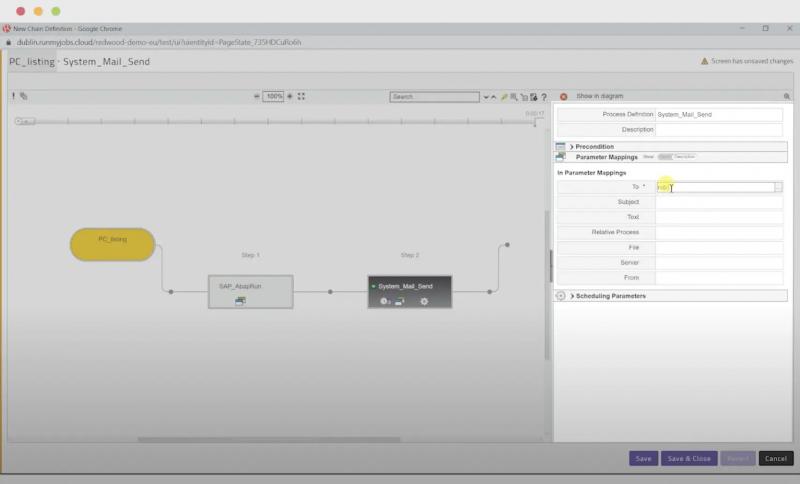Click the chain end dot at top right
The height and width of the screenshot is (484, 800).
point(507,245)
